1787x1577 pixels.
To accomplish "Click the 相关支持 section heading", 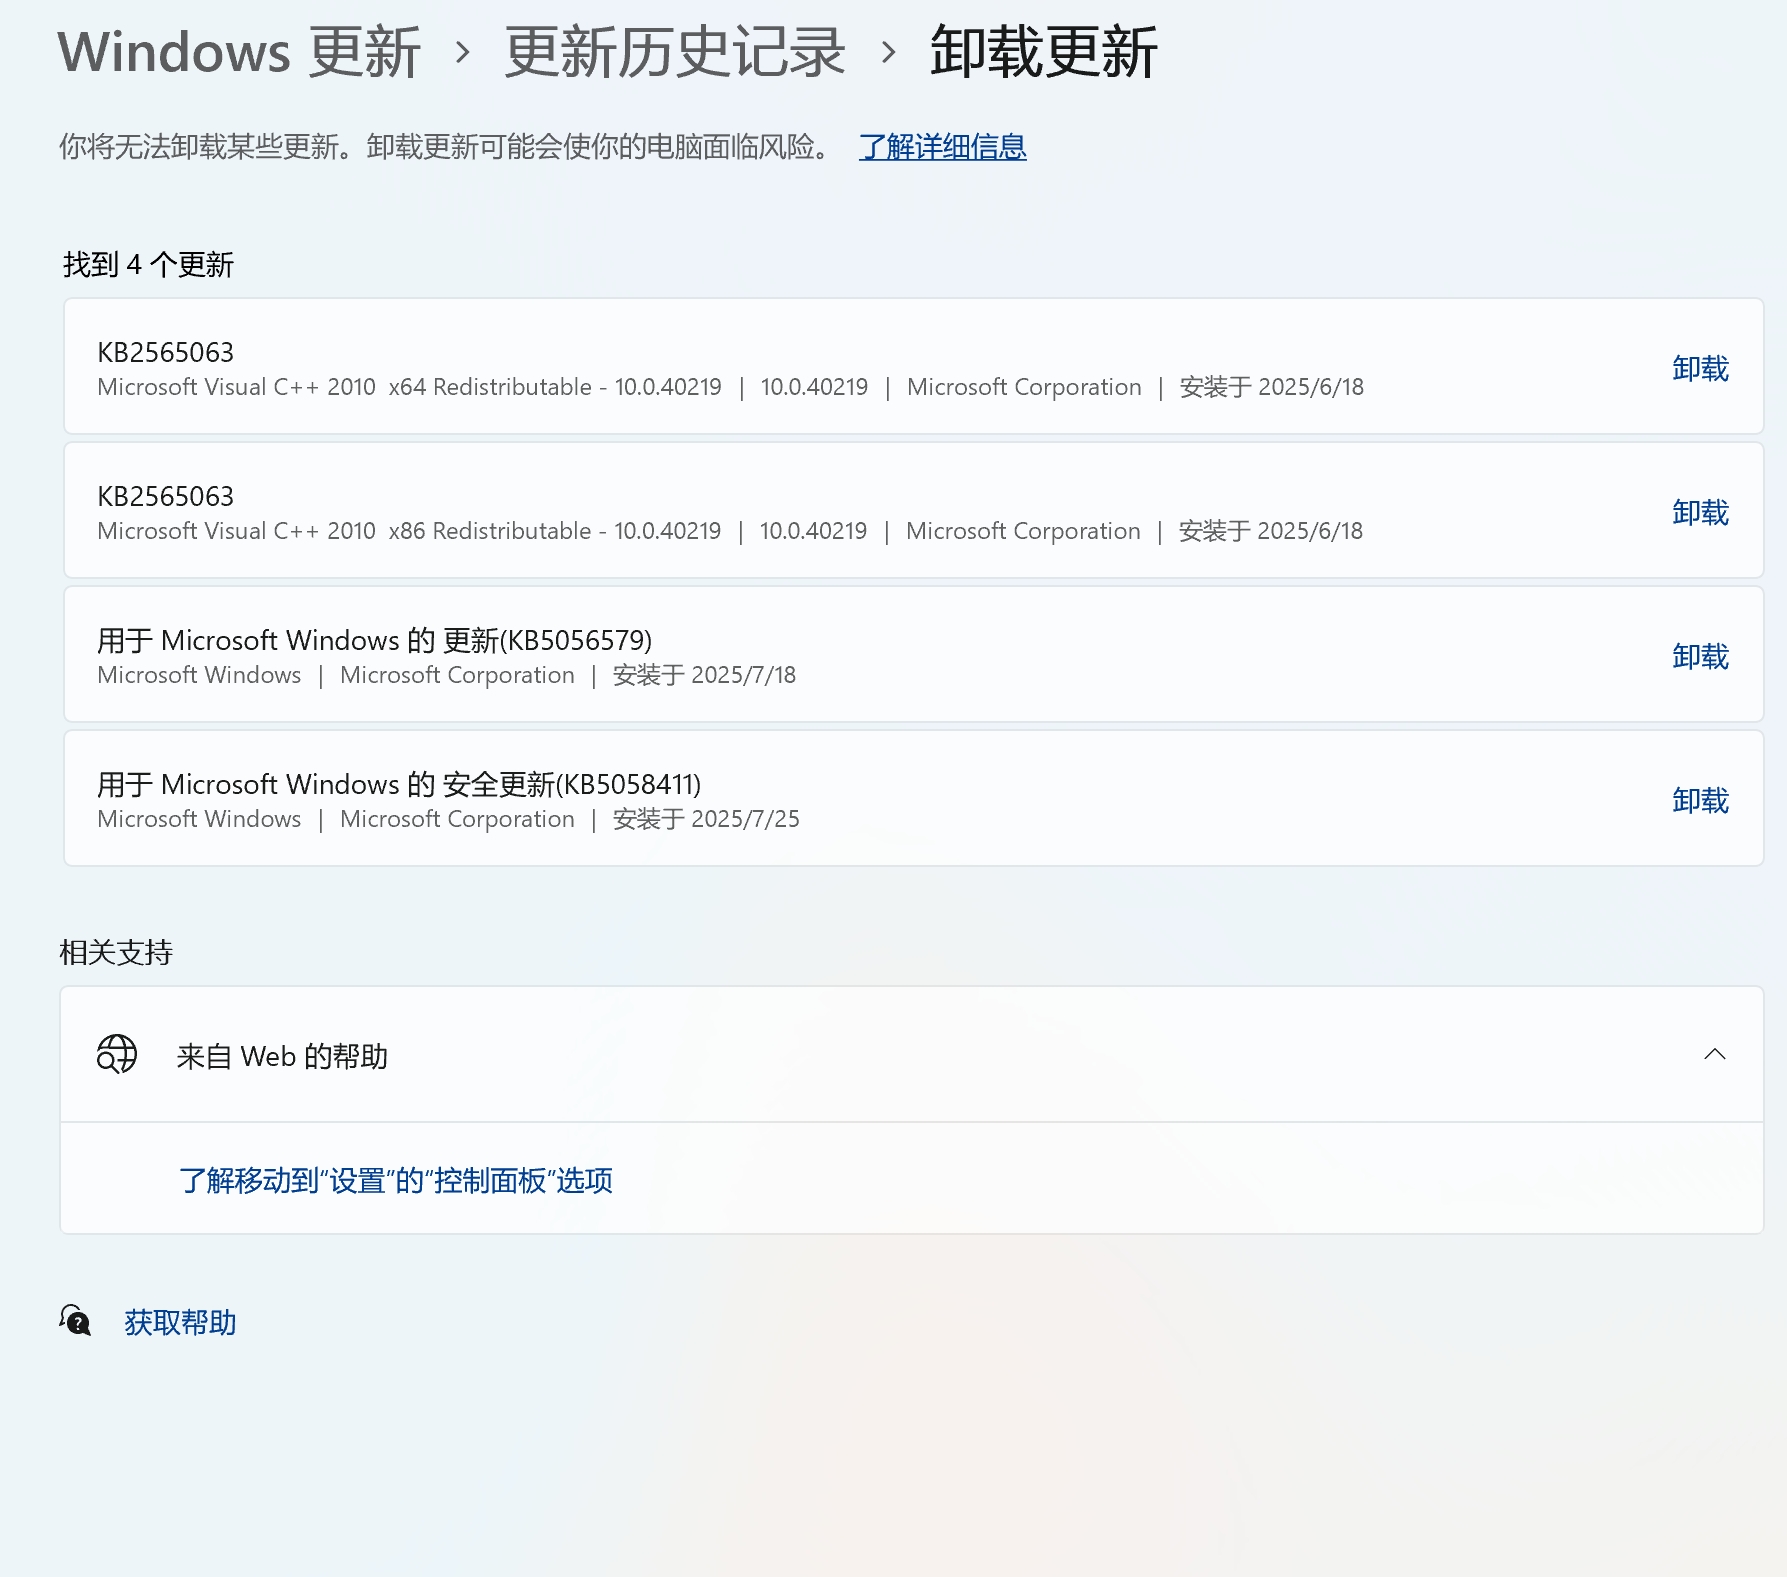I will (x=116, y=953).
